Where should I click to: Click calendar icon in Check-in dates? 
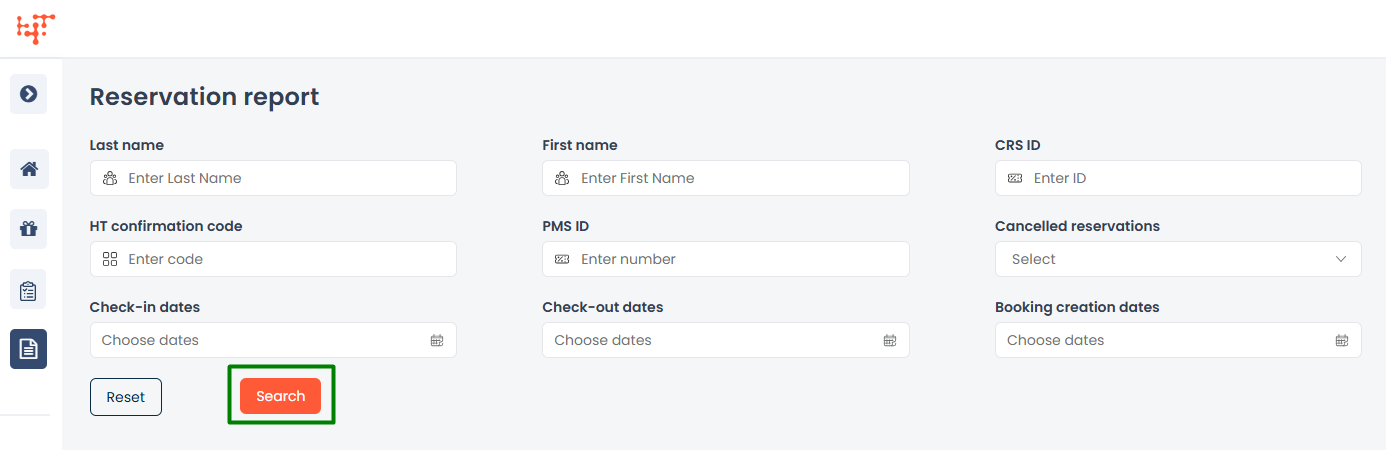tap(437, 340)
